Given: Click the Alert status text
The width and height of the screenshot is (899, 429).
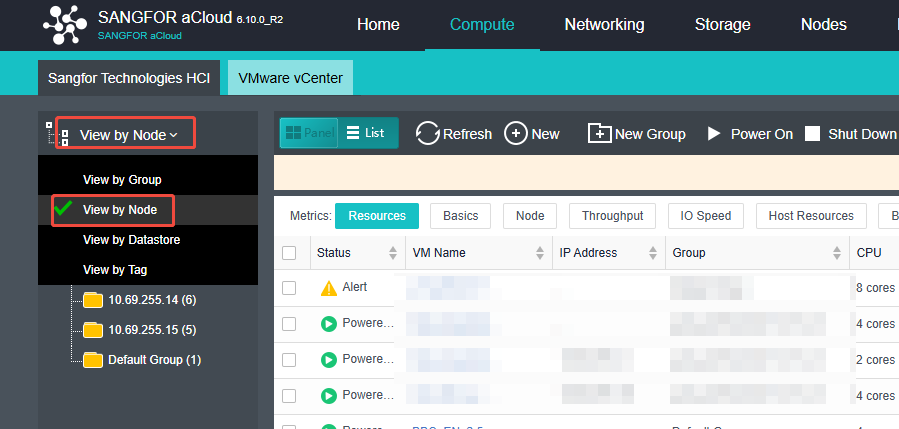Looking at the screenshot, I should 355,287.
